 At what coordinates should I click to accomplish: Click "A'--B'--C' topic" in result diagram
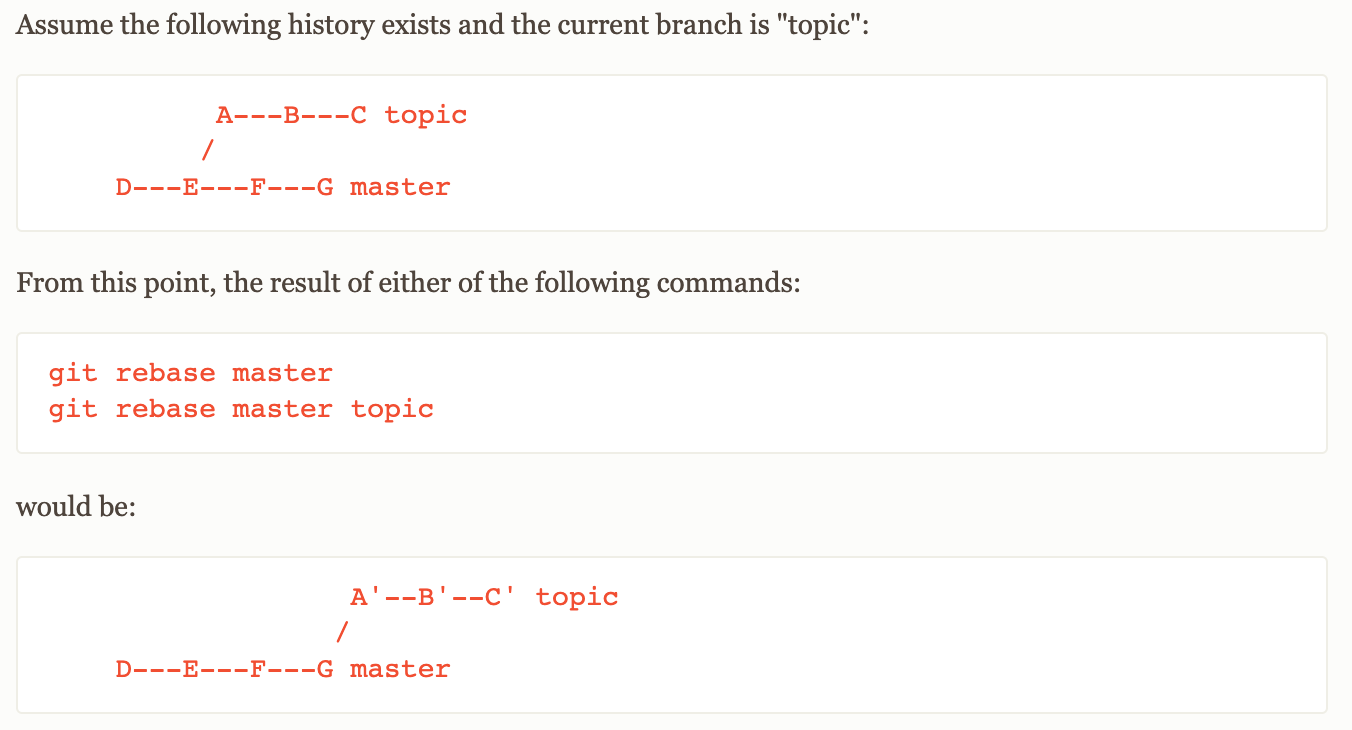point(484,597)
